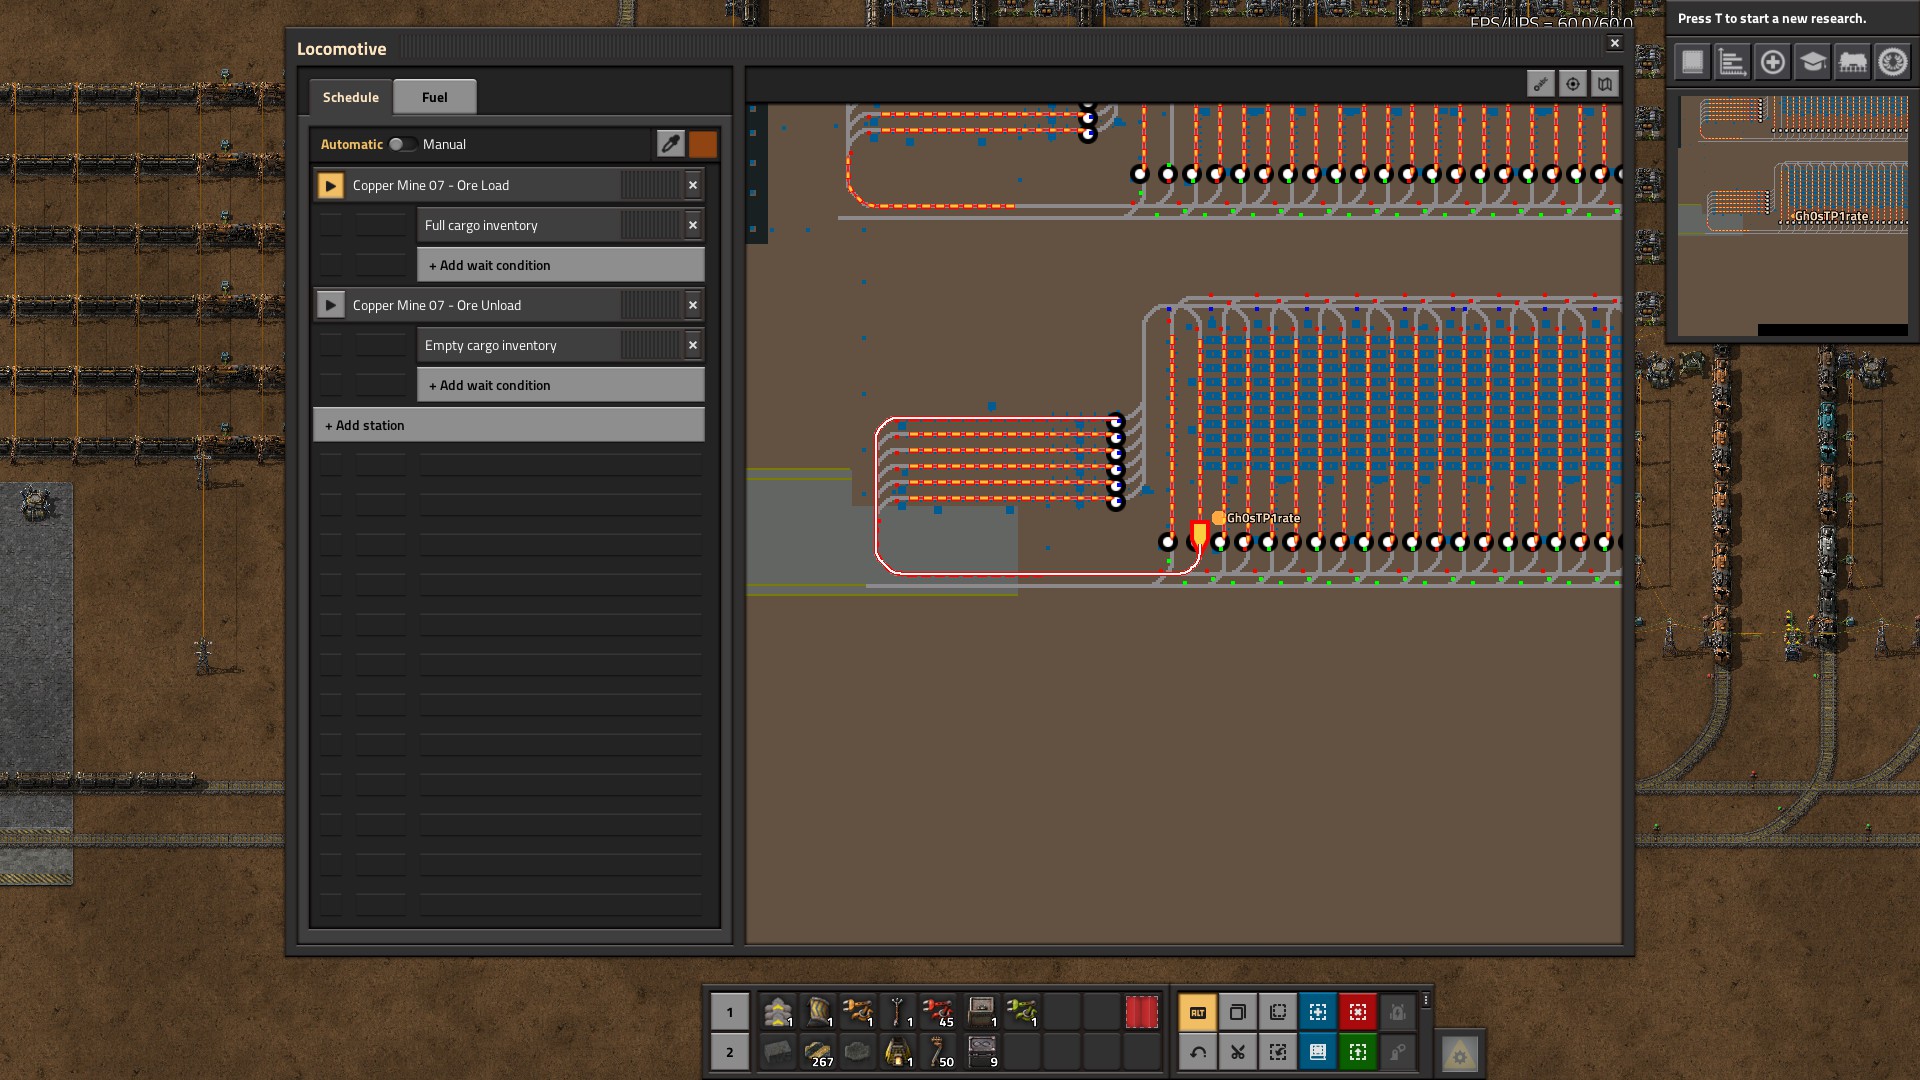Select the Schedule tab
1920x1080 pixels.
click(351, 97)
